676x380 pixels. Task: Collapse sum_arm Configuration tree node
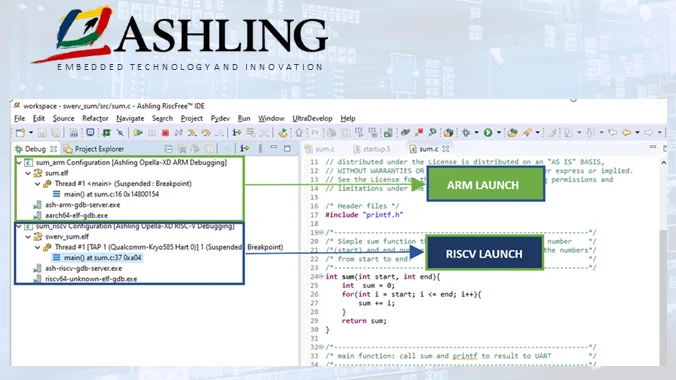(x=19, y=163)
